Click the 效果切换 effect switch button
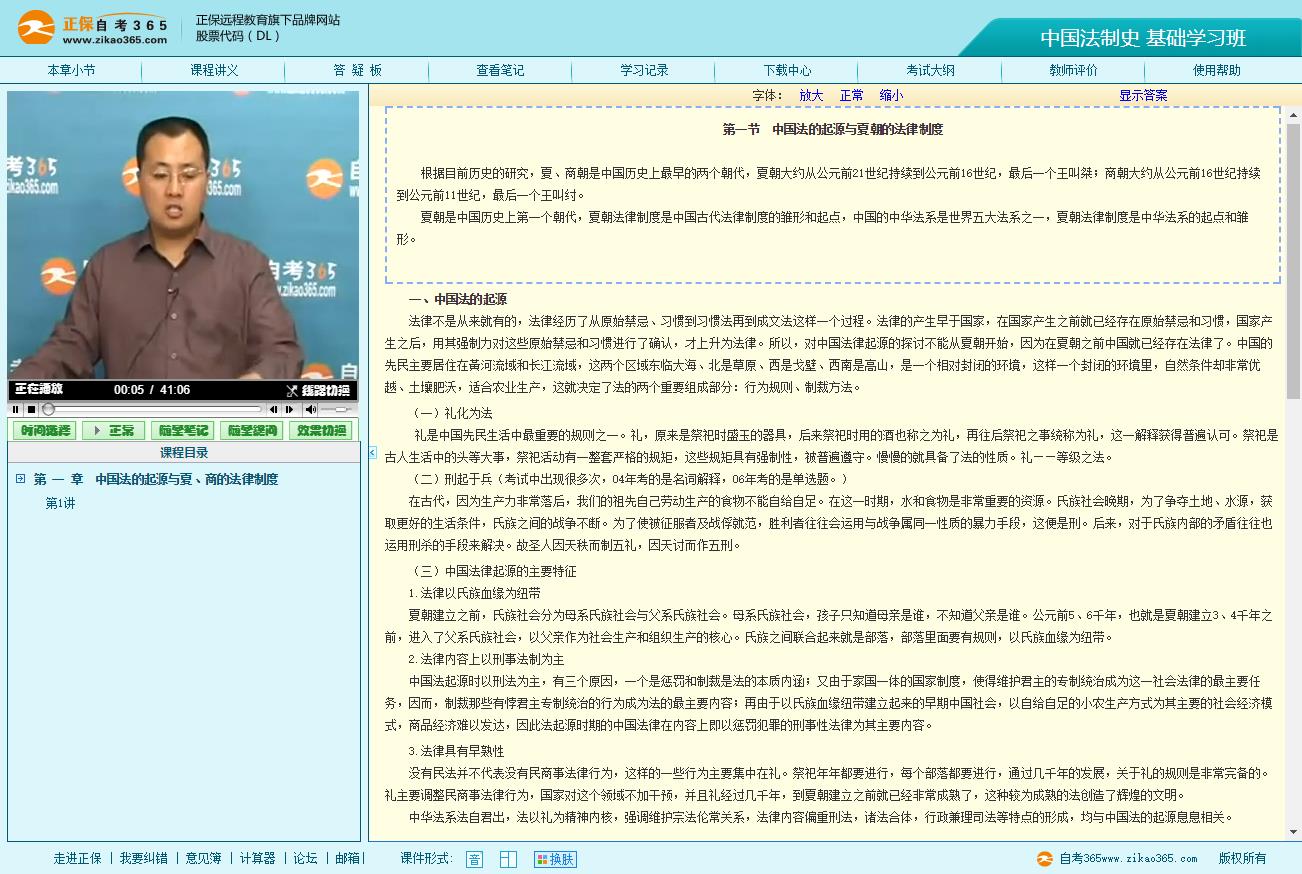 click(x=320, y=430)
